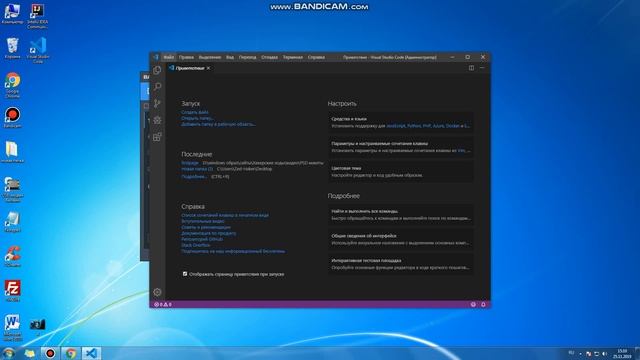The image size is (640, 360).
Task: Click the keybindings settings card
Action: (x=401, y=147)
